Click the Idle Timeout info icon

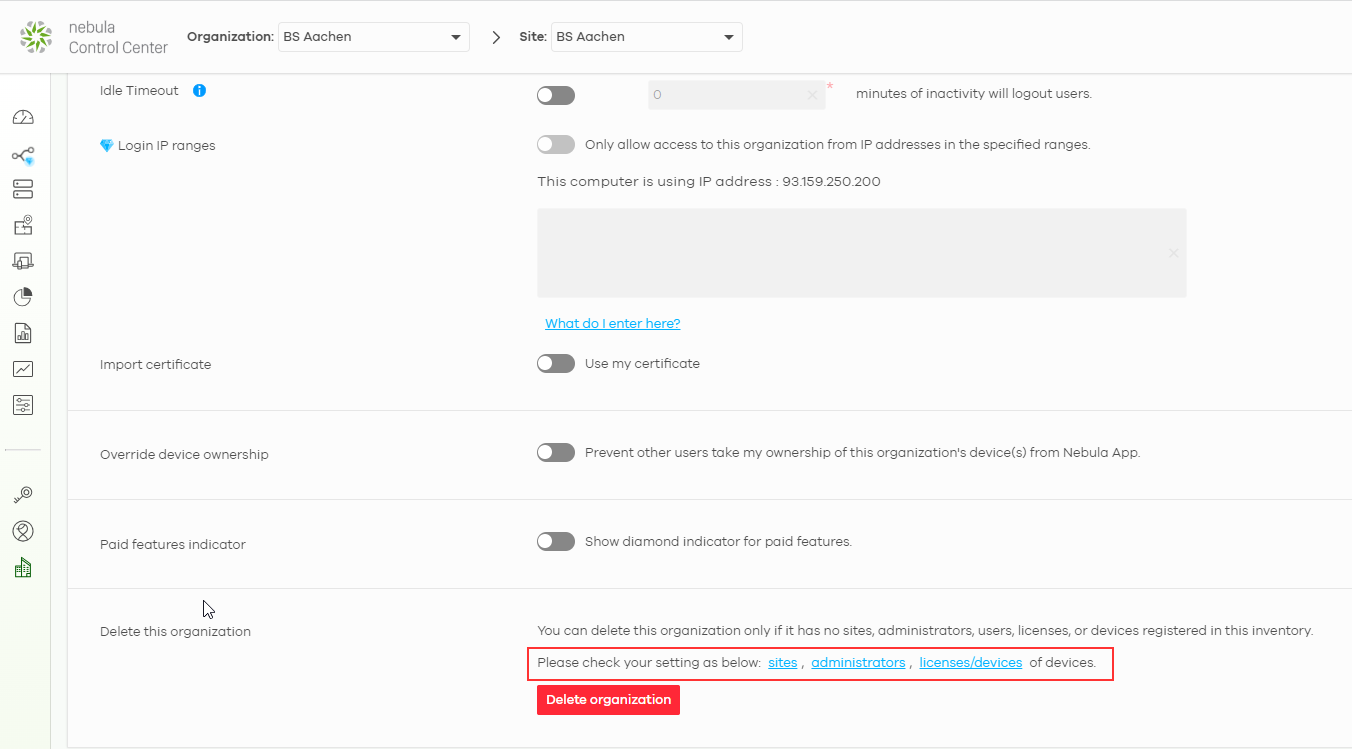coord(199,90)
